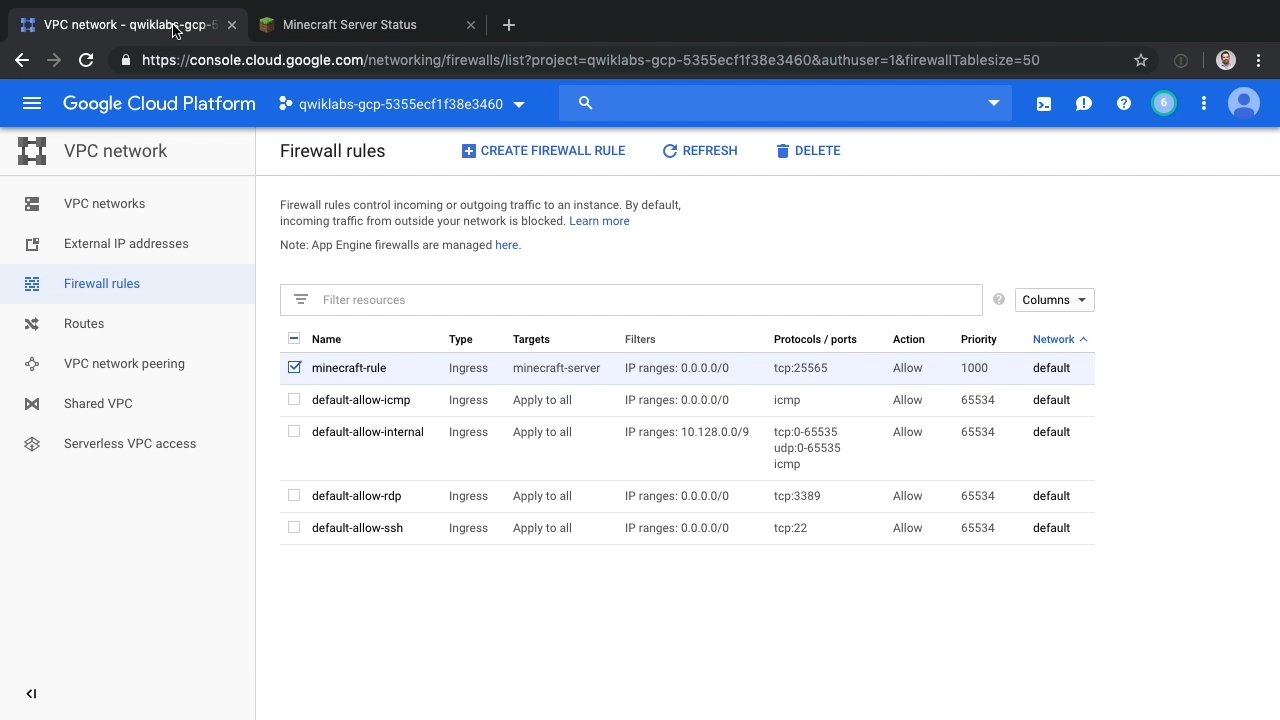Open the project selector dropdown
Viewport: 1280px width, 720px height.
coord(402,104)
